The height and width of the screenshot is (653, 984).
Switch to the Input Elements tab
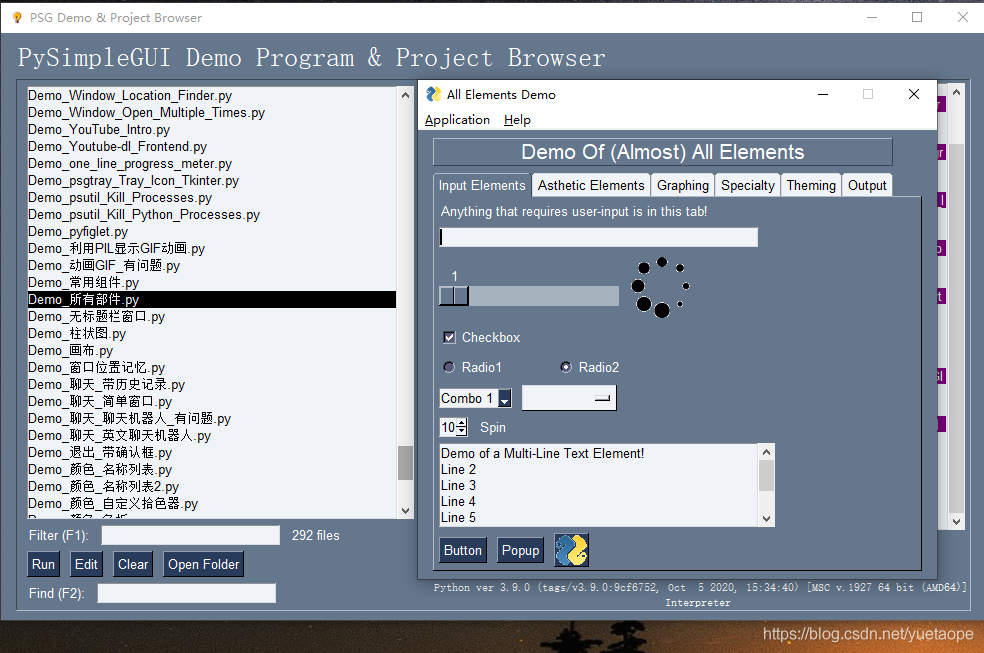pyautogui.click(x=482, y=186)
